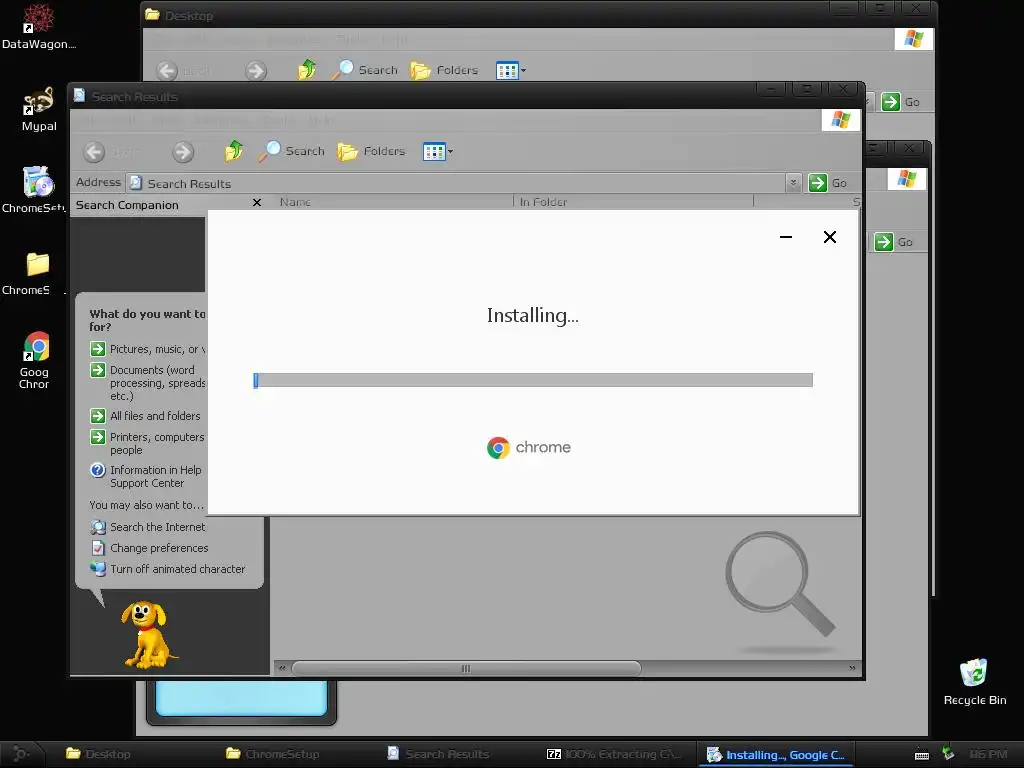The height and width of the screenshot is (768, 1024).
Task: Click the clock in system tray
Action: [x=988, y=754]
